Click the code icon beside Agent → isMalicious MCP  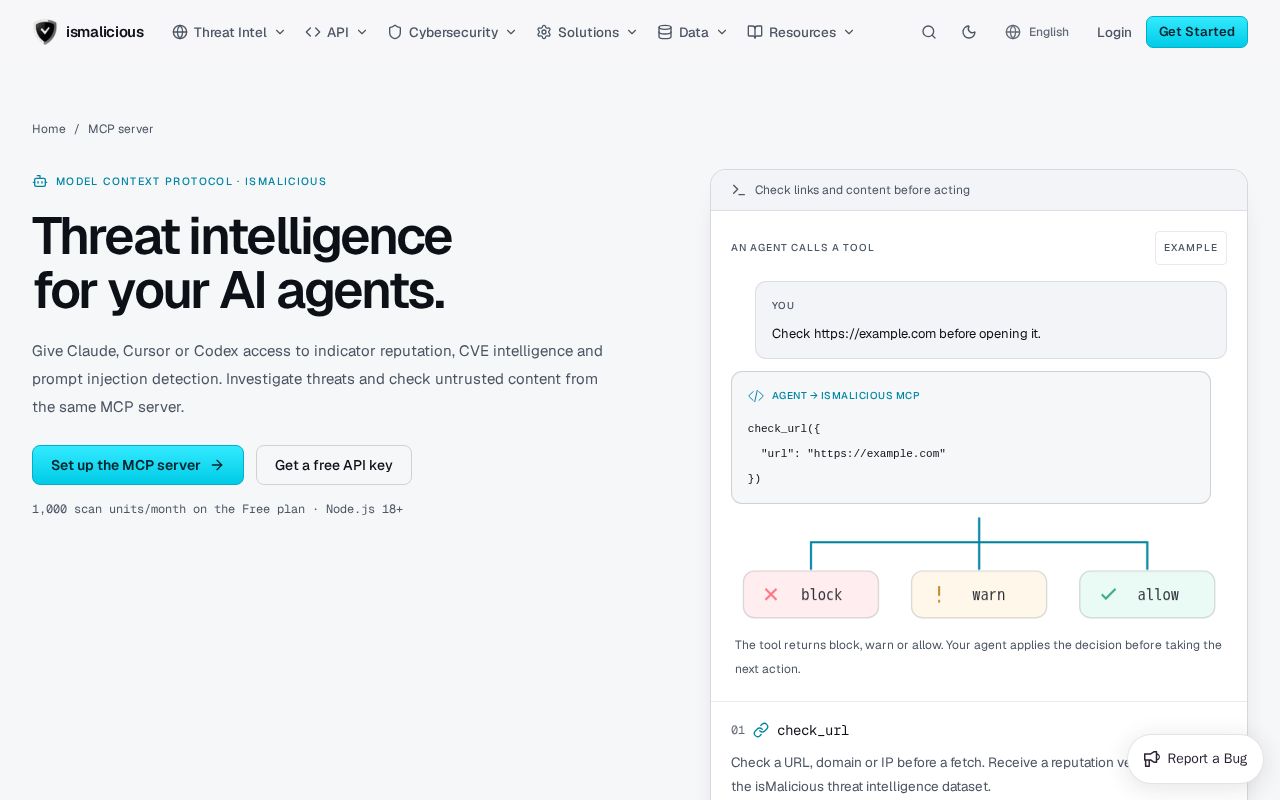coord(756,396)
